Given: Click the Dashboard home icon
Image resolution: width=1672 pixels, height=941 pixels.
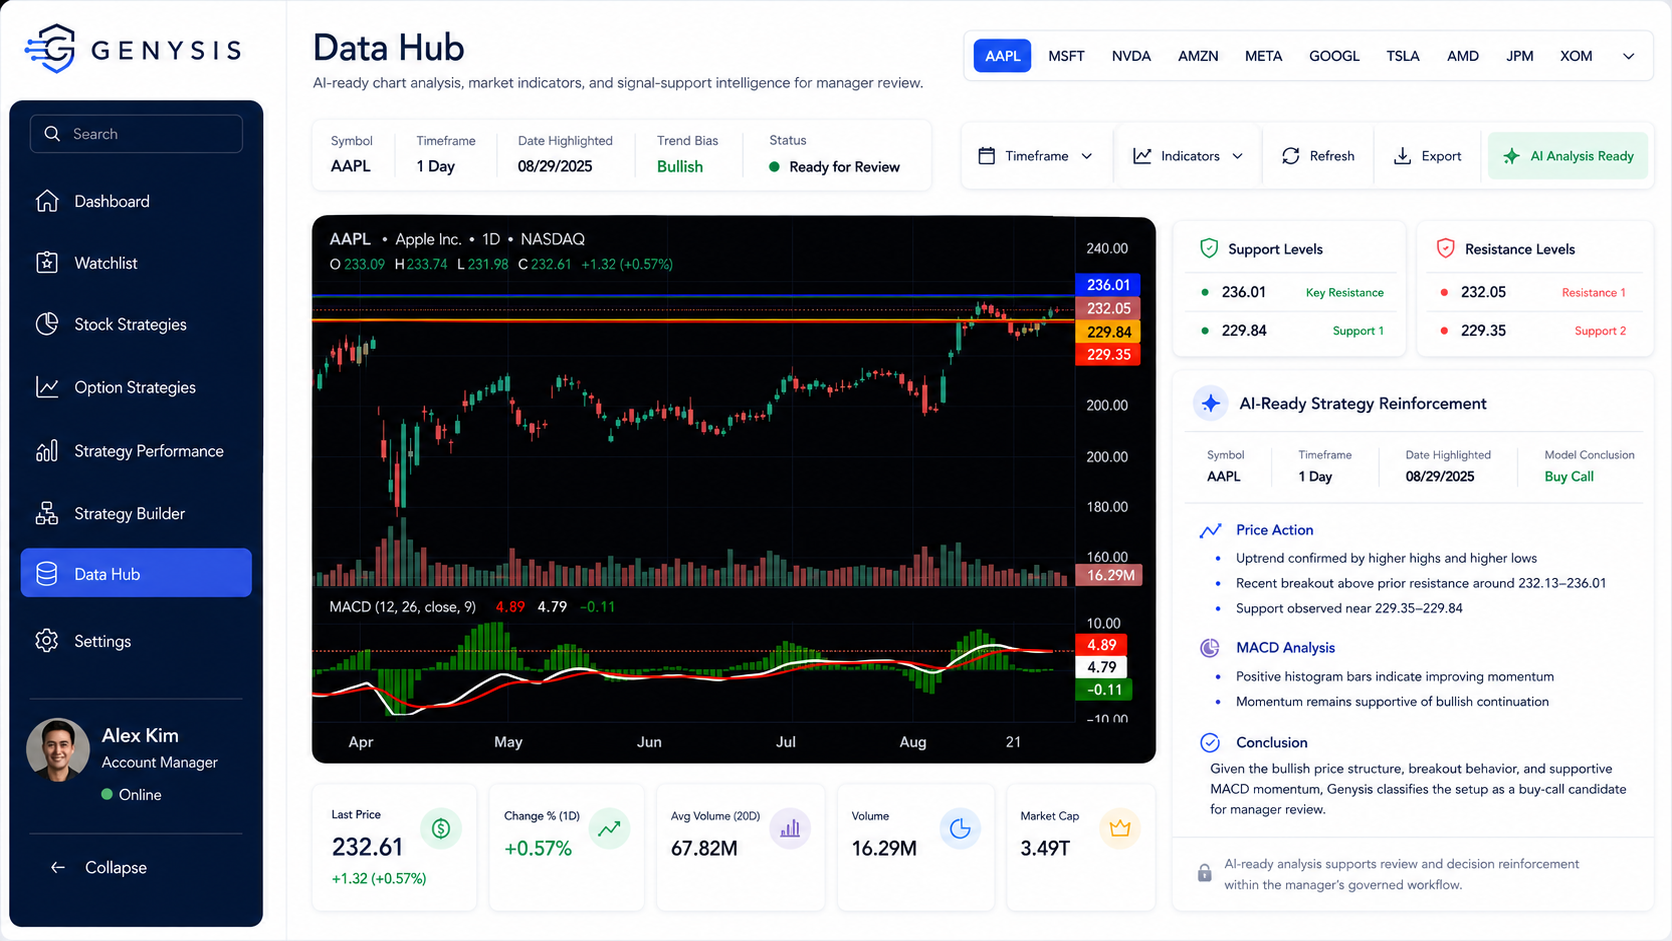Looking at the screenshot, I should (x=47, y=201).
